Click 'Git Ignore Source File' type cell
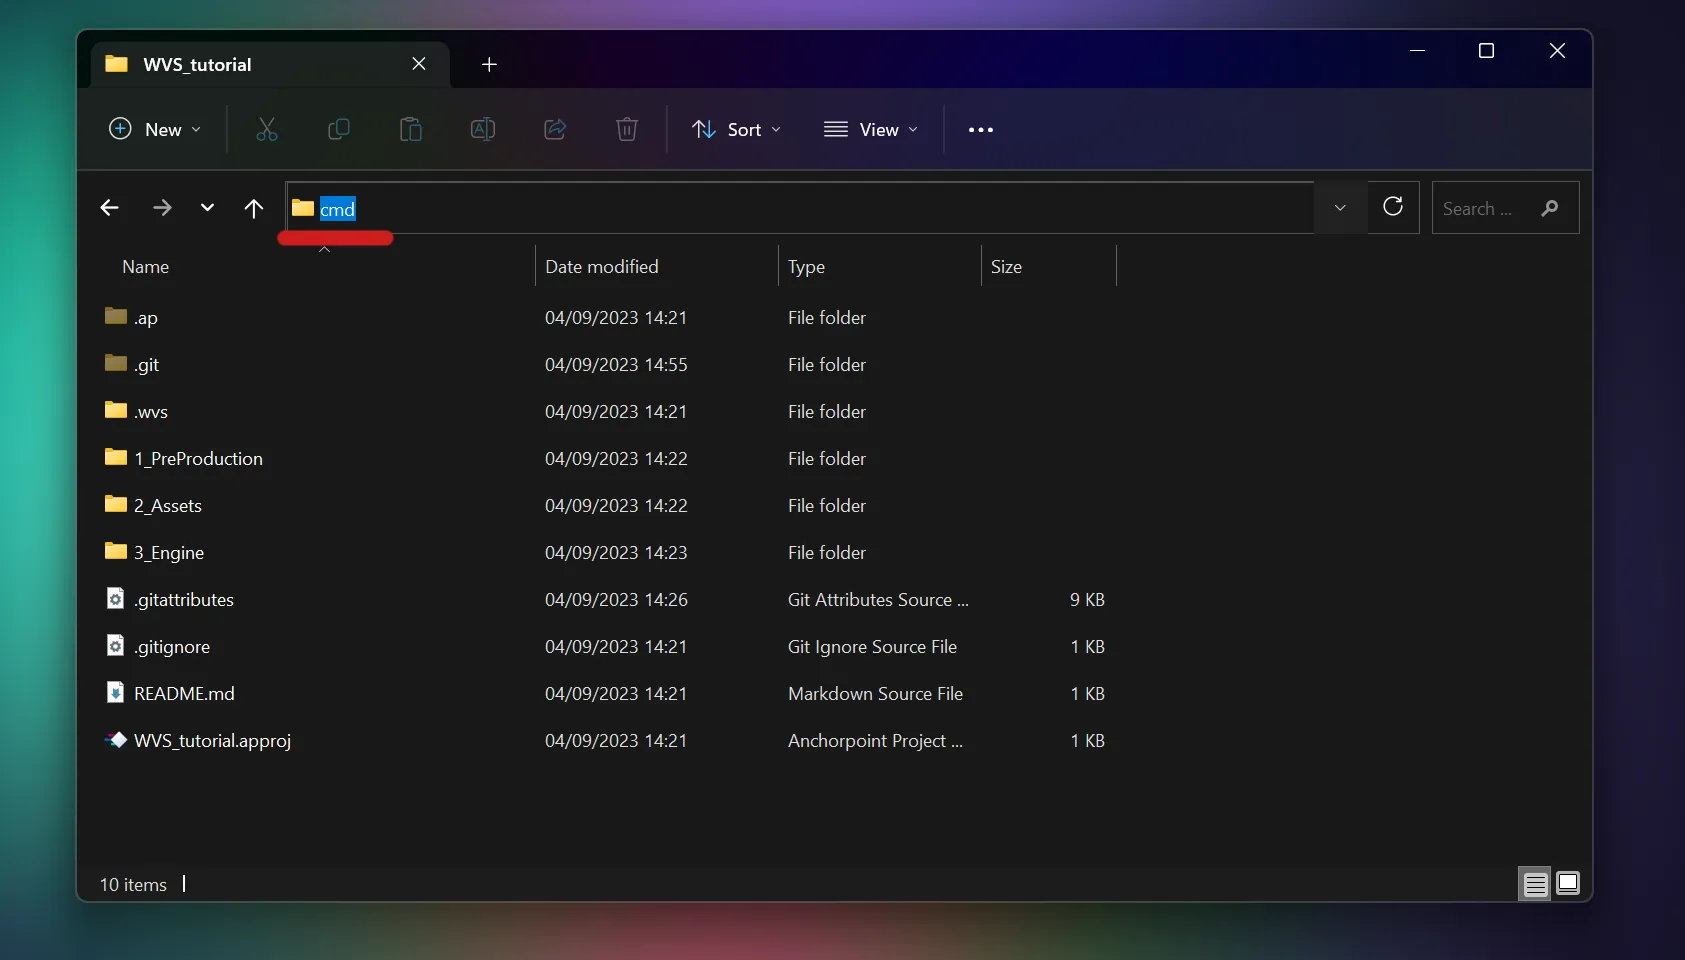 pos(872,647)
